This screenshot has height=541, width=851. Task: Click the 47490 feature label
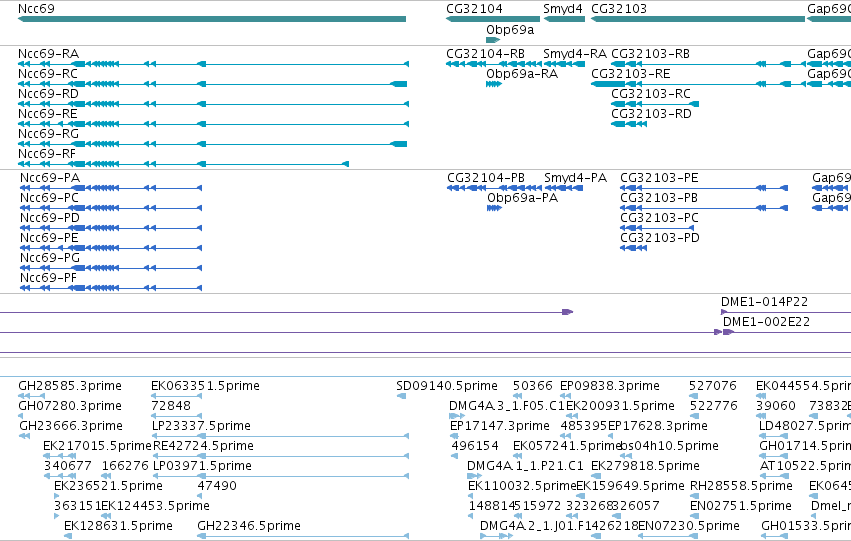coord(217,486)
